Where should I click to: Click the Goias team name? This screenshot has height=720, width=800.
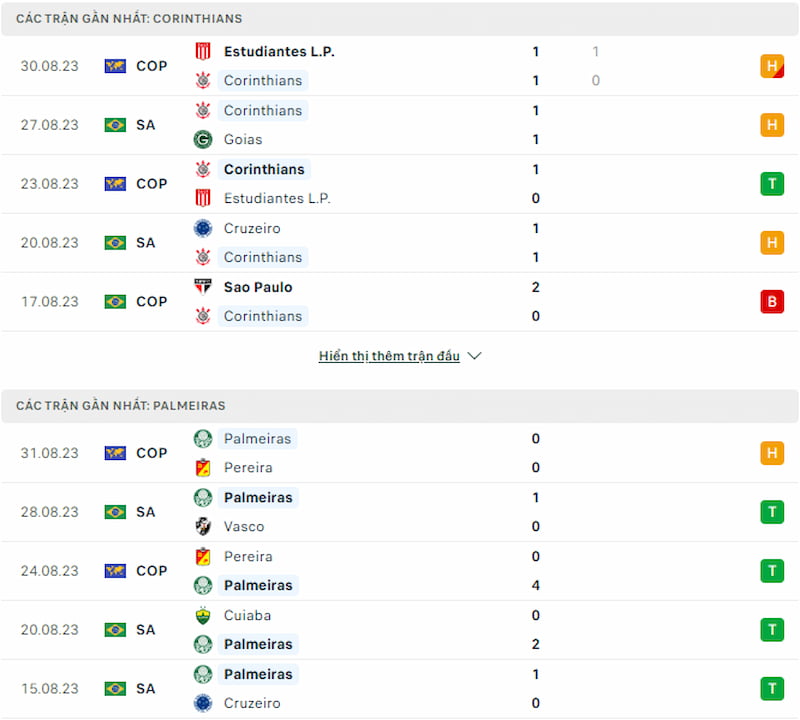[243, 139]
